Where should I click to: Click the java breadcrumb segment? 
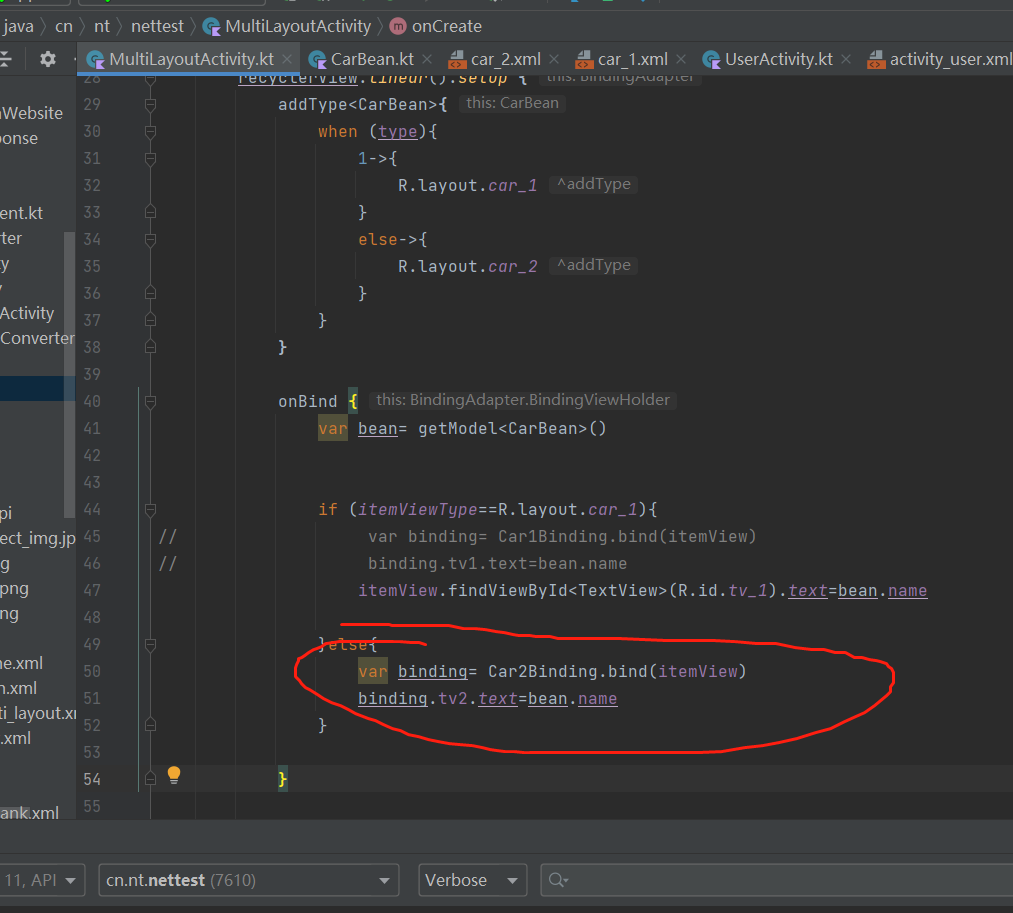click(x=18, y=26)
